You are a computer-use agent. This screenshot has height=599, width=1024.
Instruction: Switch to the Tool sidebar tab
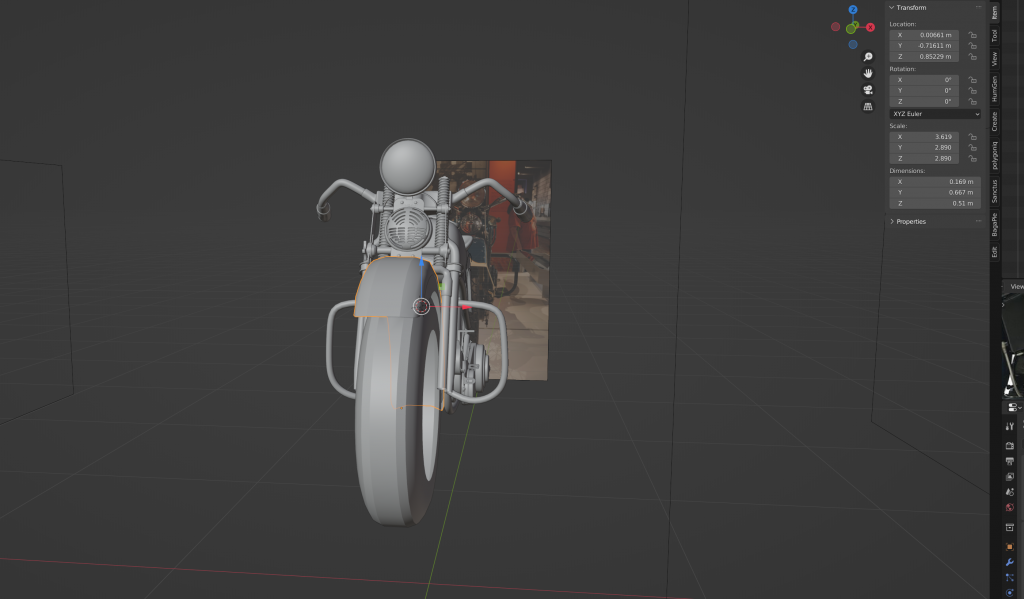(x=994, y=35)
